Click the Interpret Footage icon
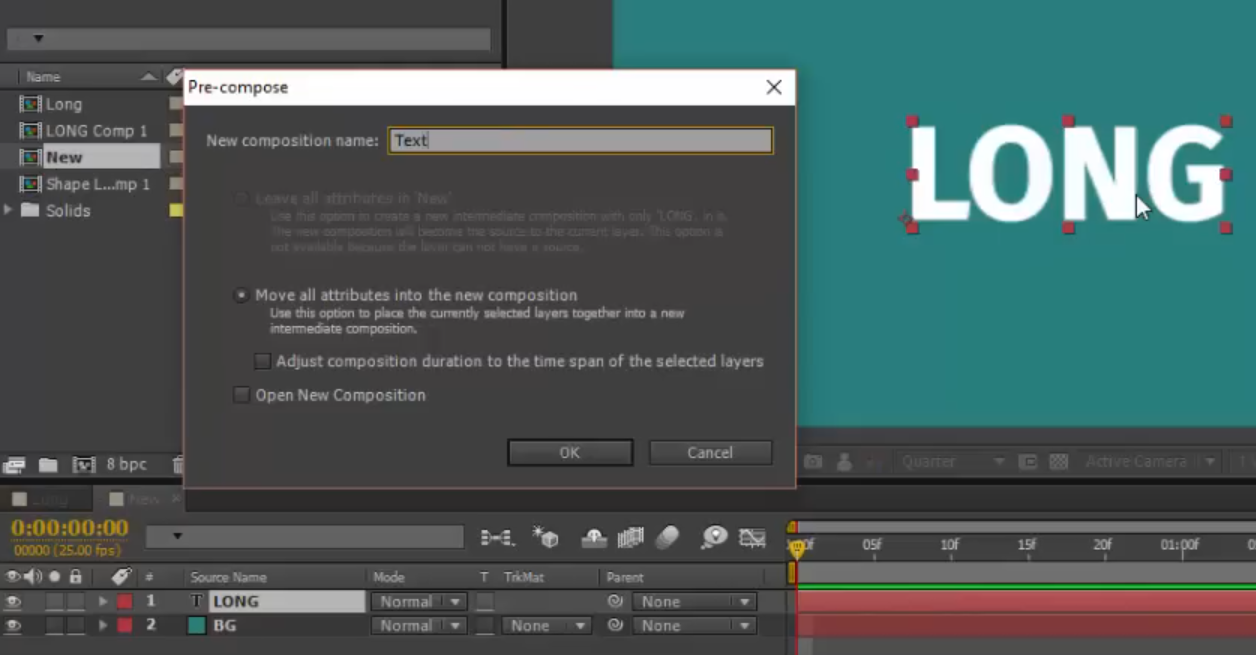This screenshot has width=1256, height=655. (14, 464)
